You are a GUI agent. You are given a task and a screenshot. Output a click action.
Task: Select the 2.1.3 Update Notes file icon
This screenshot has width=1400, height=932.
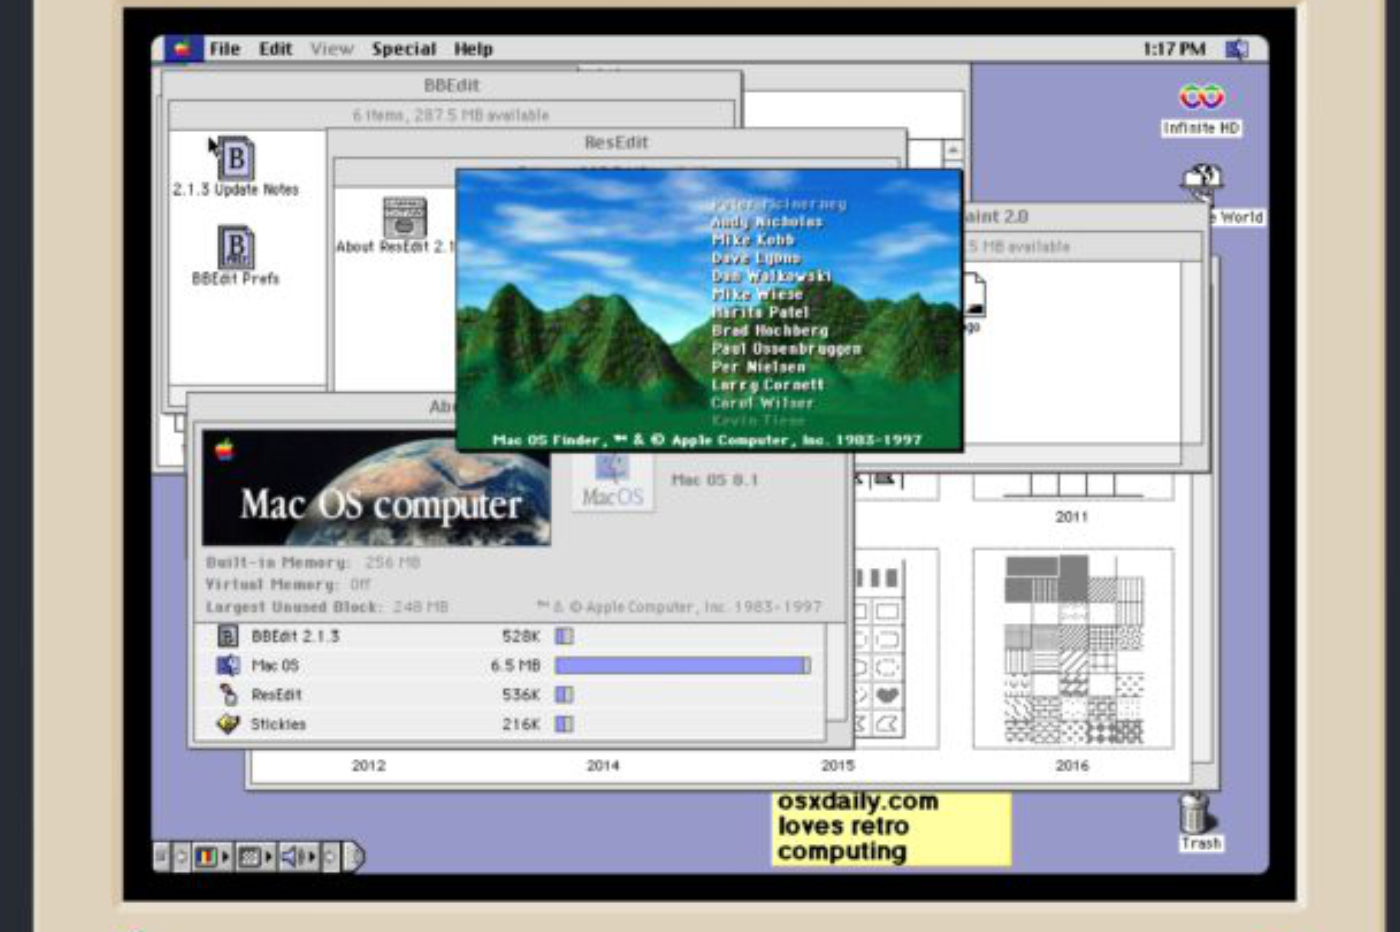pyautogui.click(x=235, y=157)
